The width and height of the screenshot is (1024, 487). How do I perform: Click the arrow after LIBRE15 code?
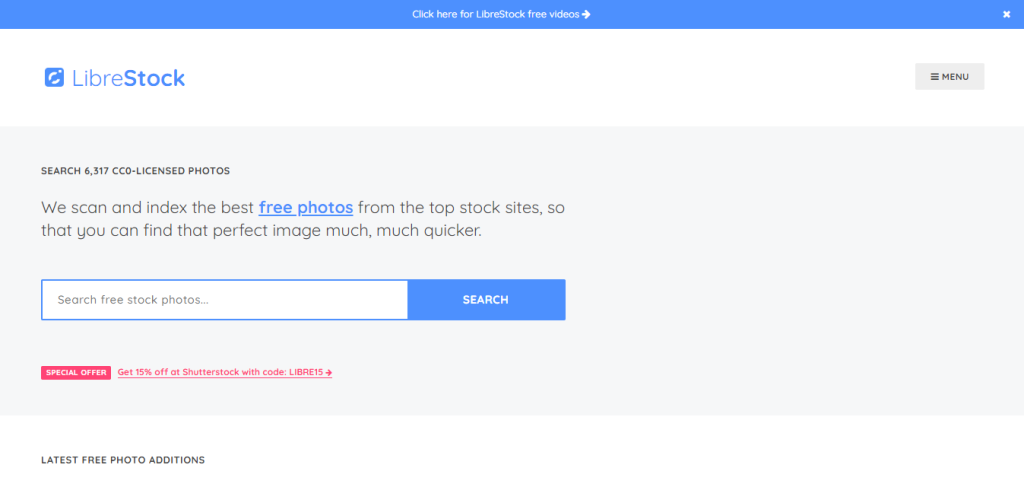tap(329, 373)
